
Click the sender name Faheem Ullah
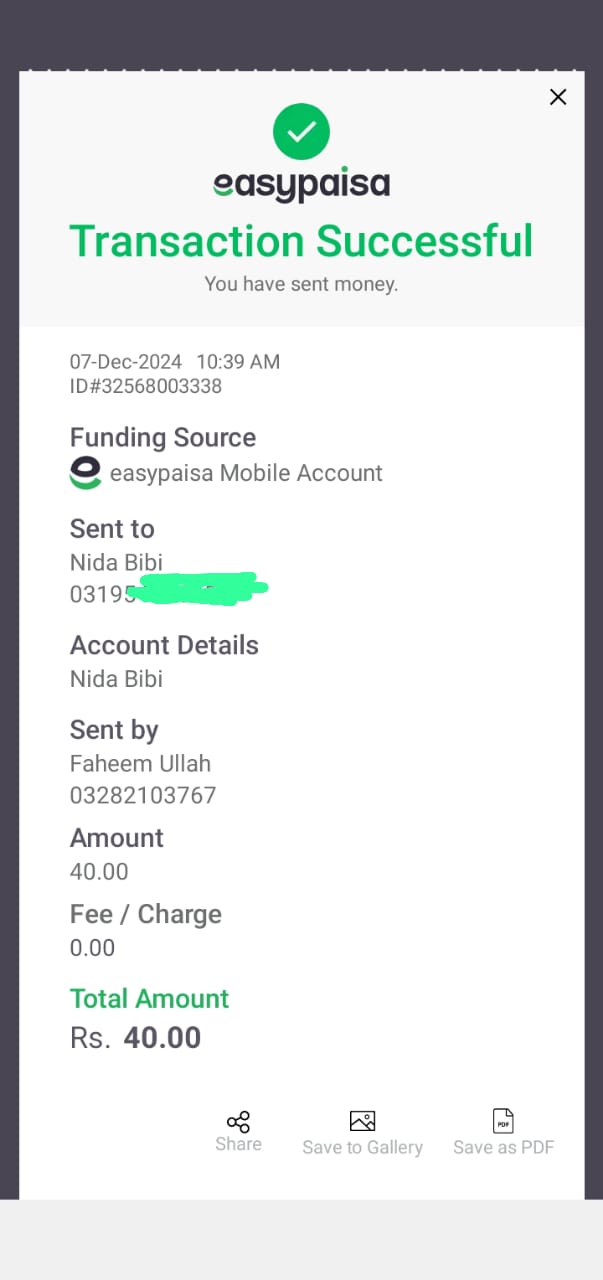coord(140,764)
